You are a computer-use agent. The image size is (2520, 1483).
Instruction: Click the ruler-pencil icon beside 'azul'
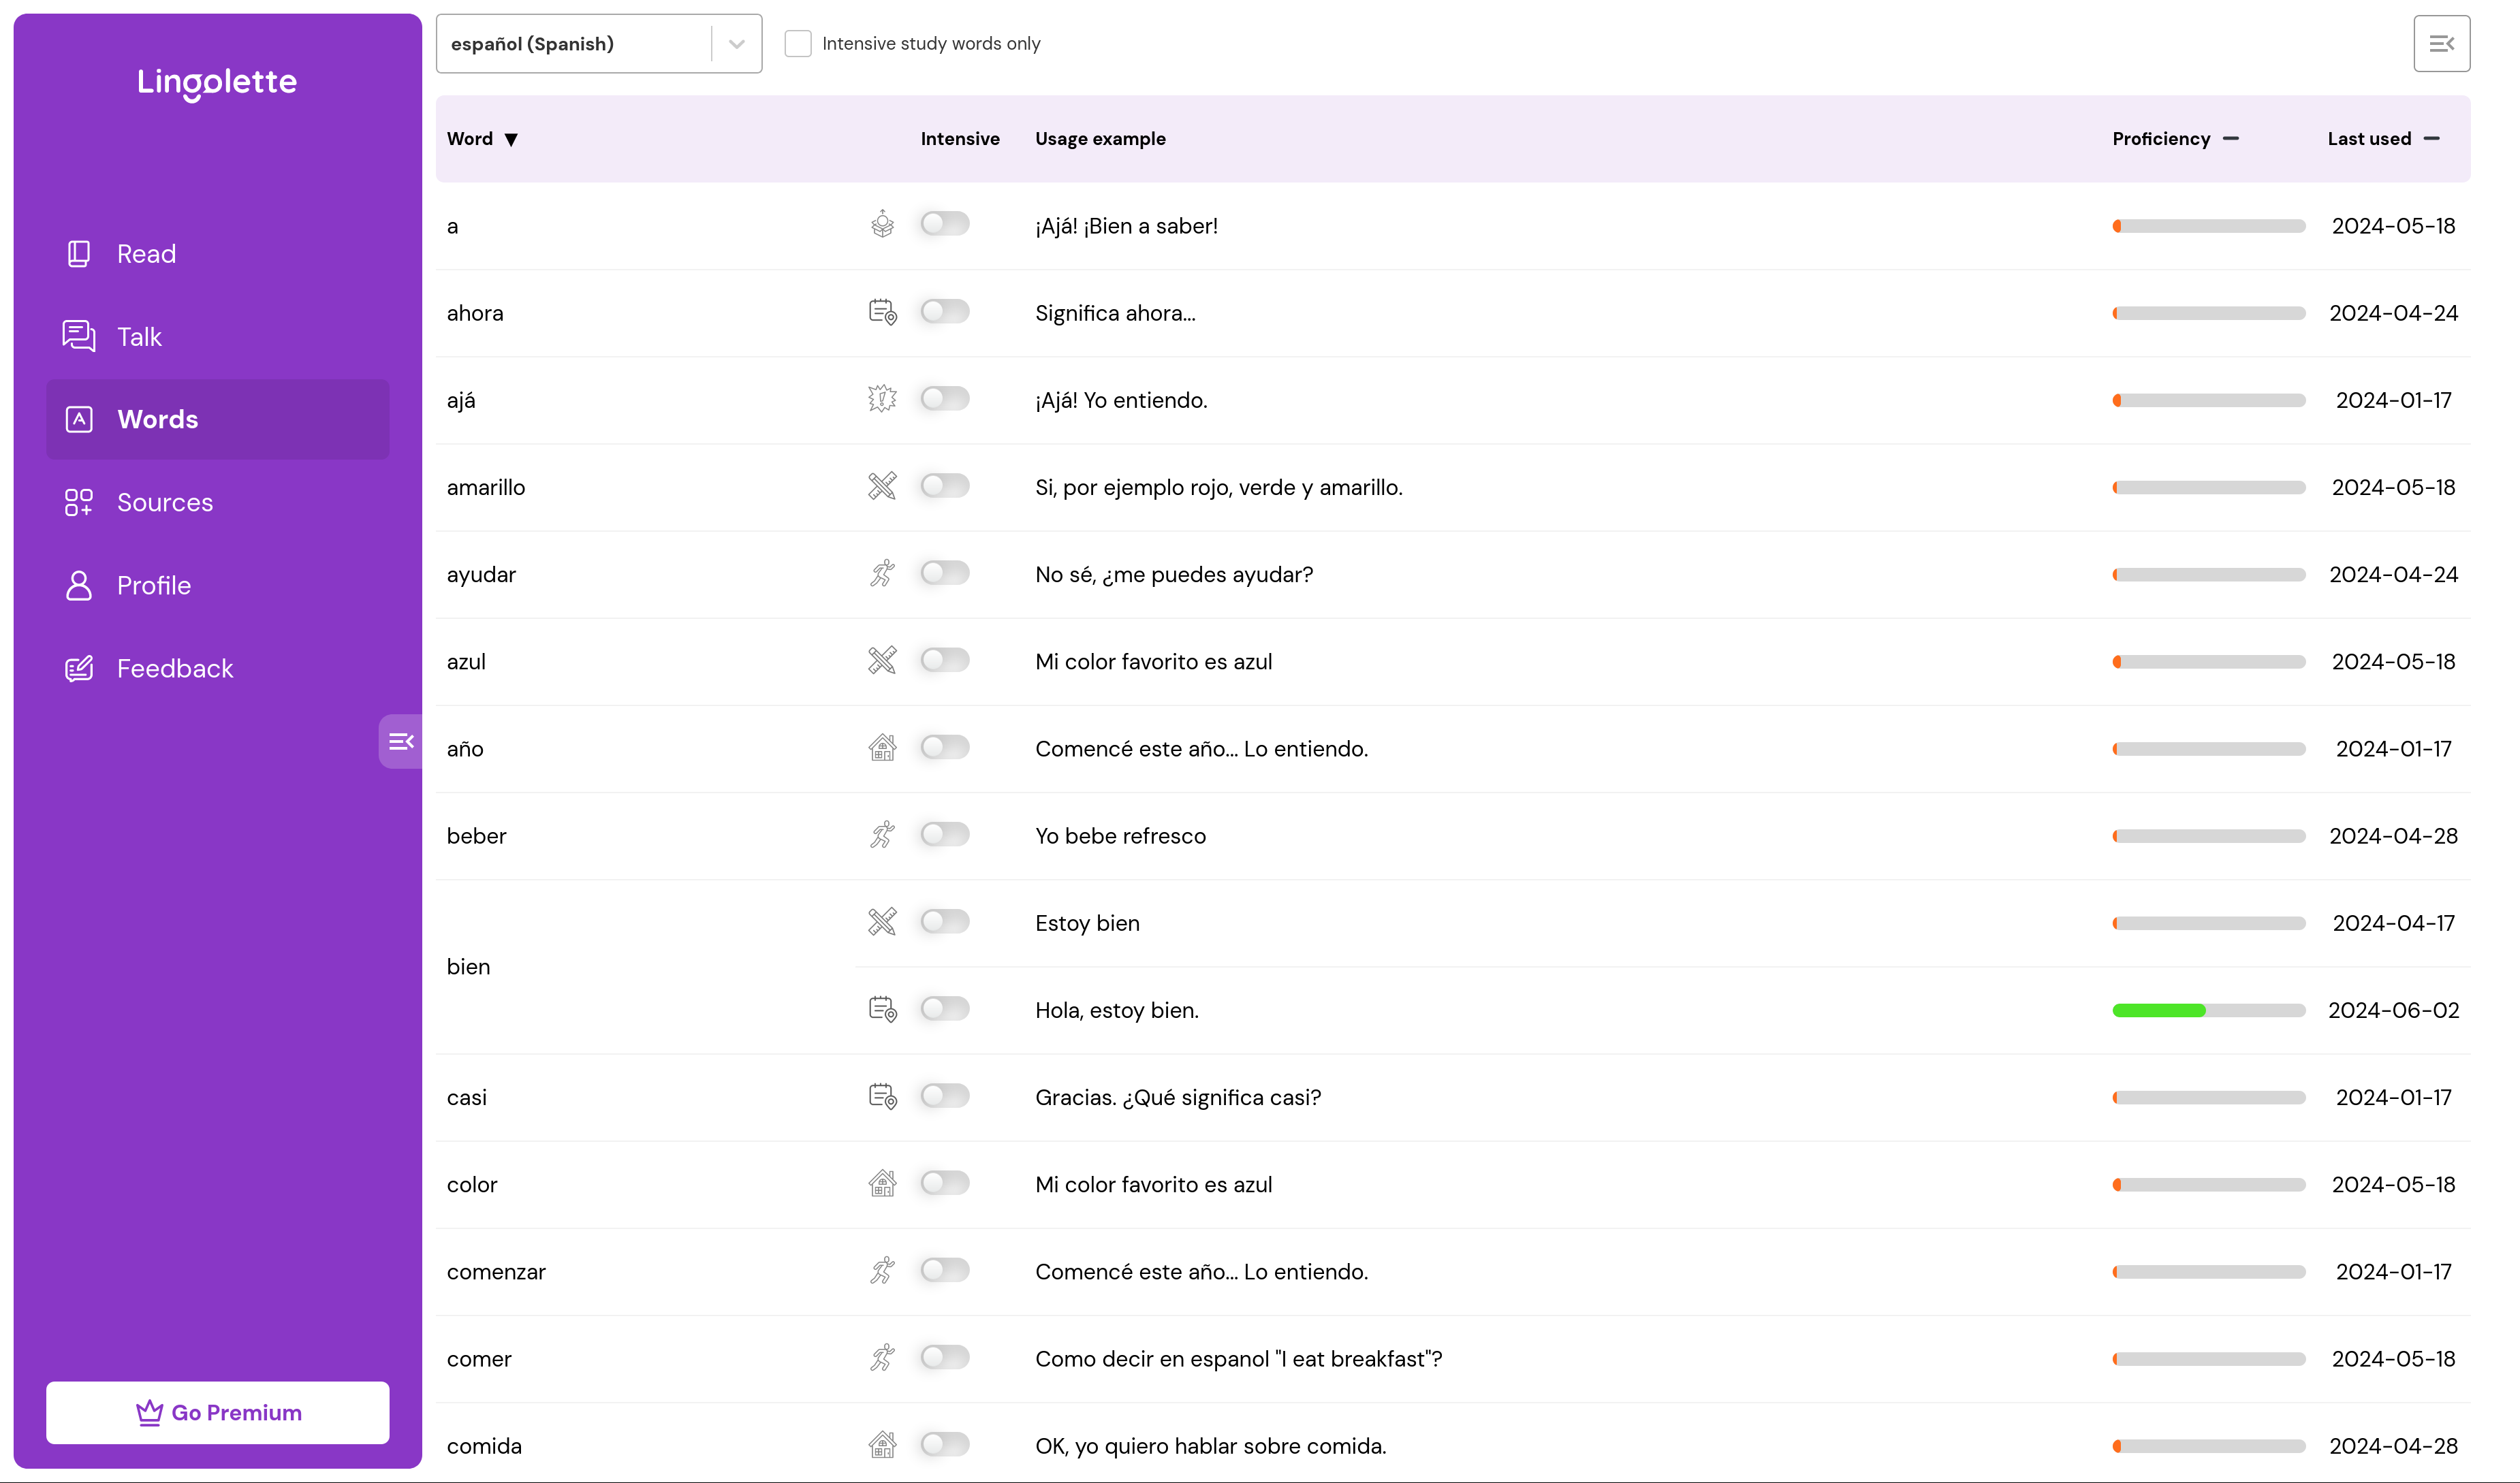[882, 660]
